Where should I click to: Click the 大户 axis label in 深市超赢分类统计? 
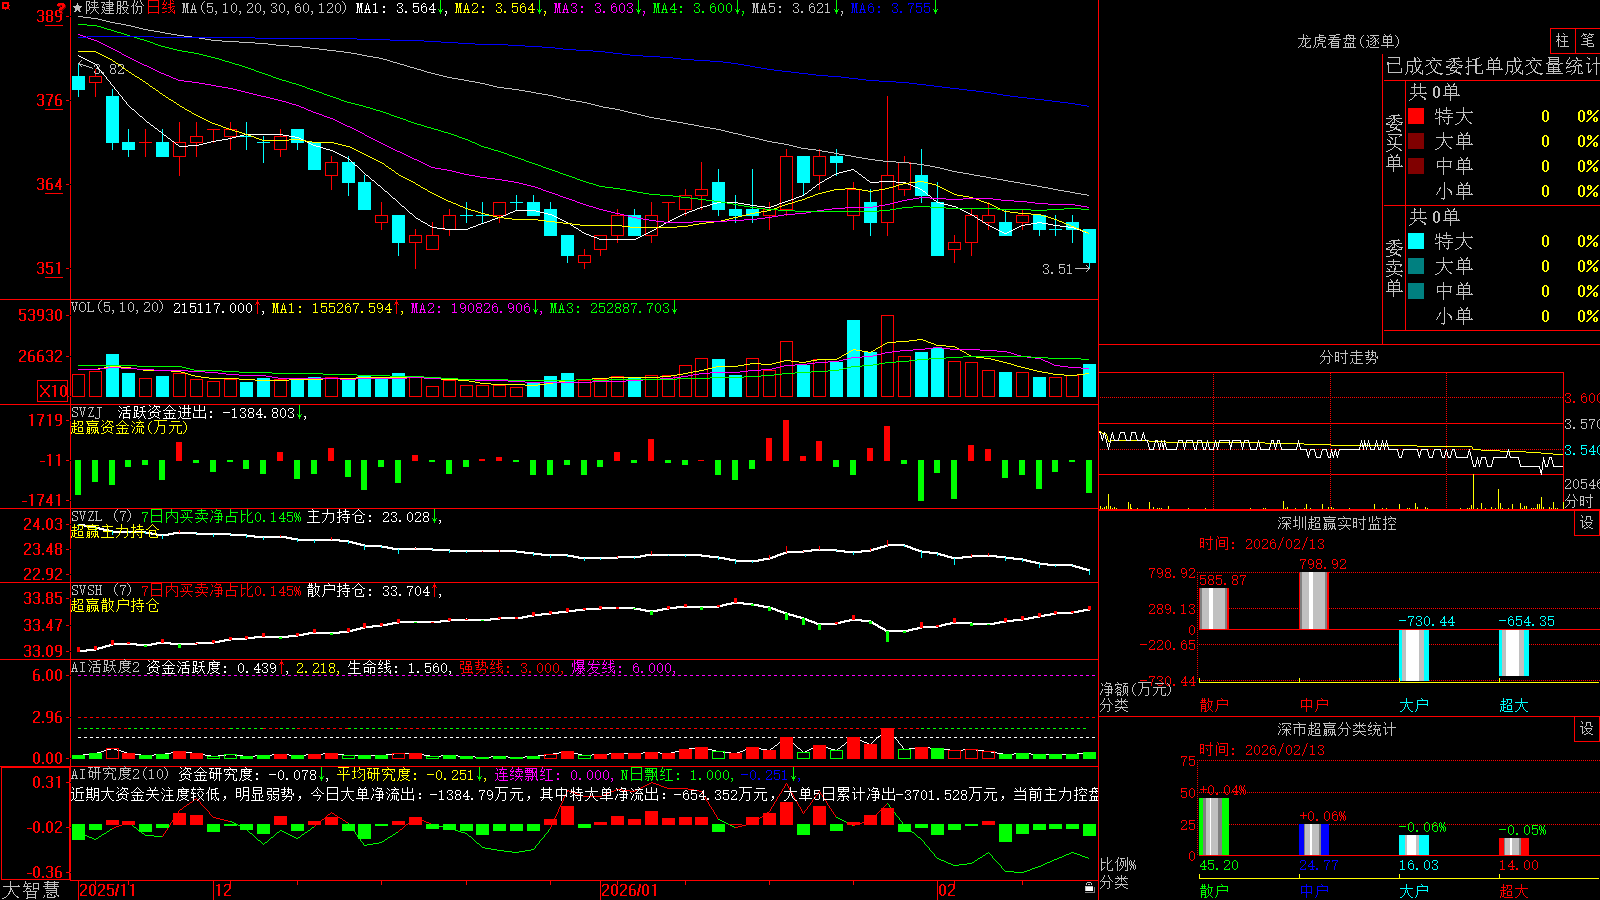click(1414, 890)
